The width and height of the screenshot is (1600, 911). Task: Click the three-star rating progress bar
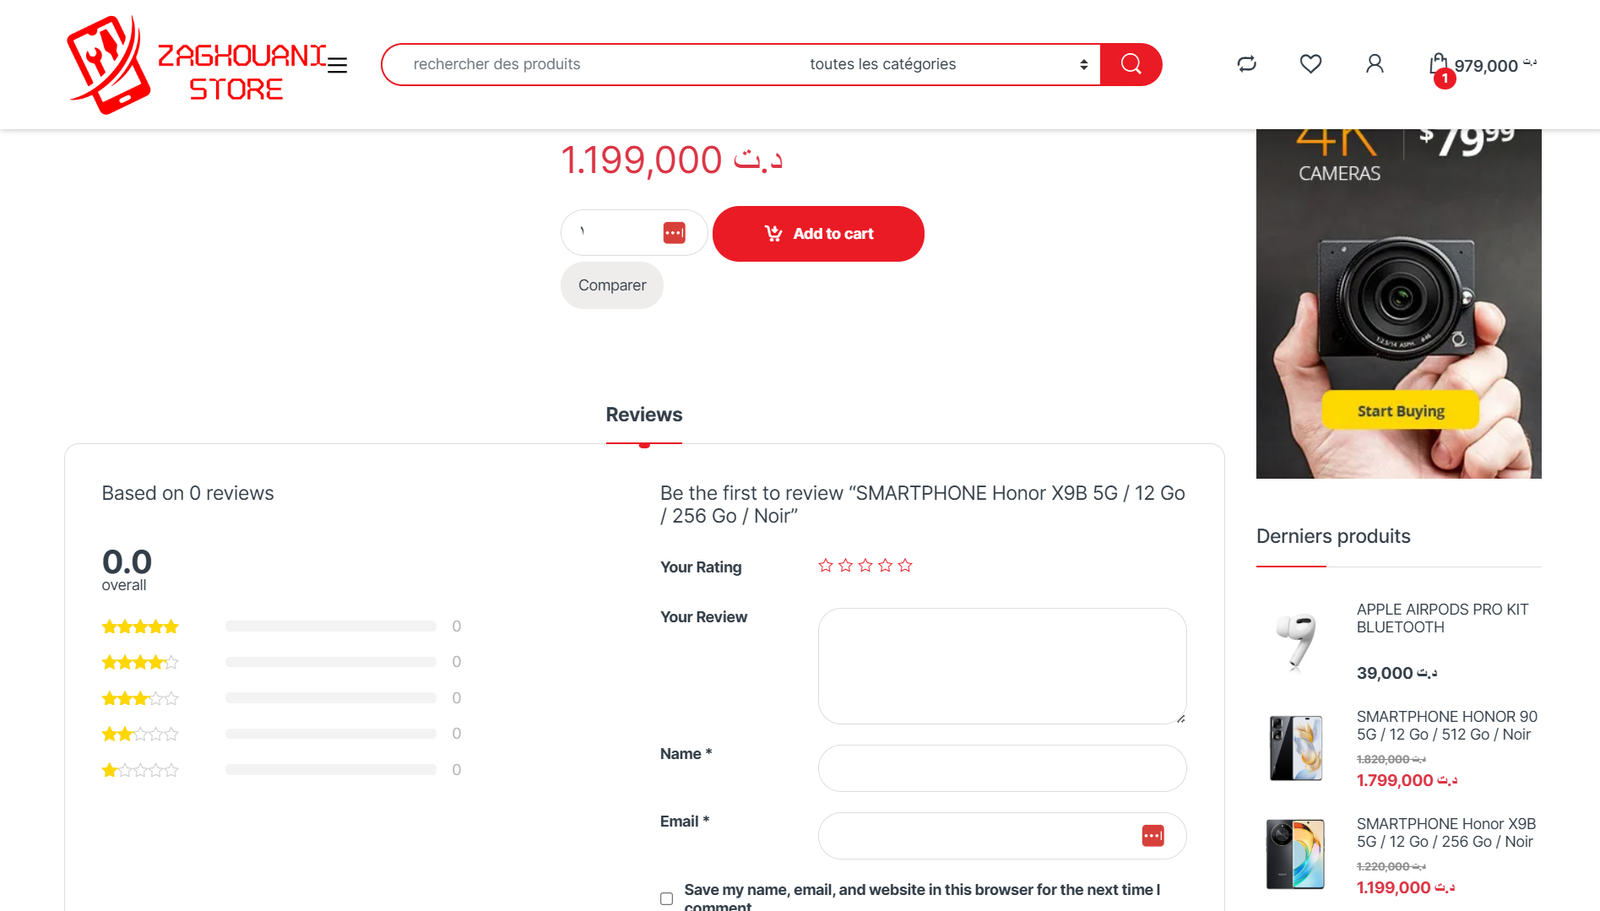(331, 698)
